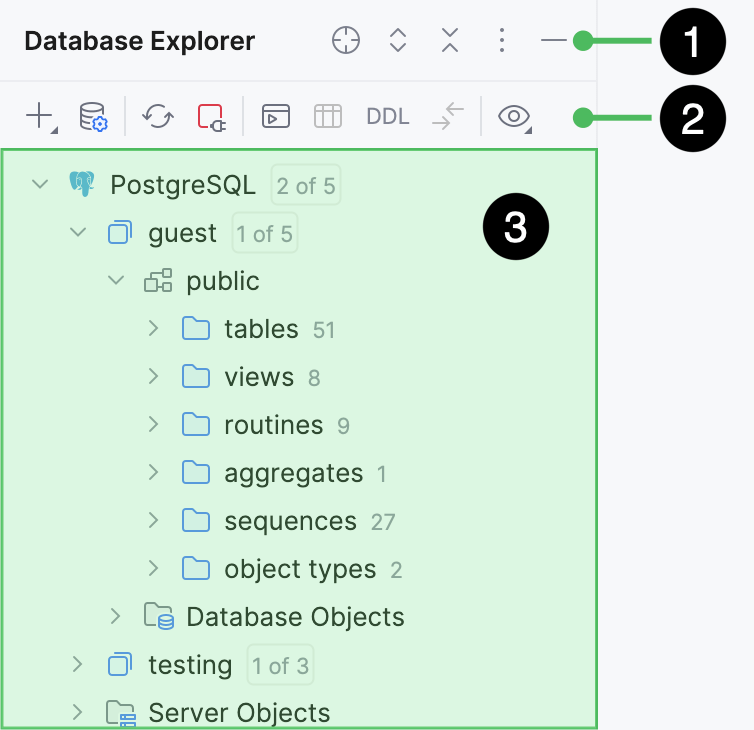
Task: Collapse the guest database node
Action: 78,233
